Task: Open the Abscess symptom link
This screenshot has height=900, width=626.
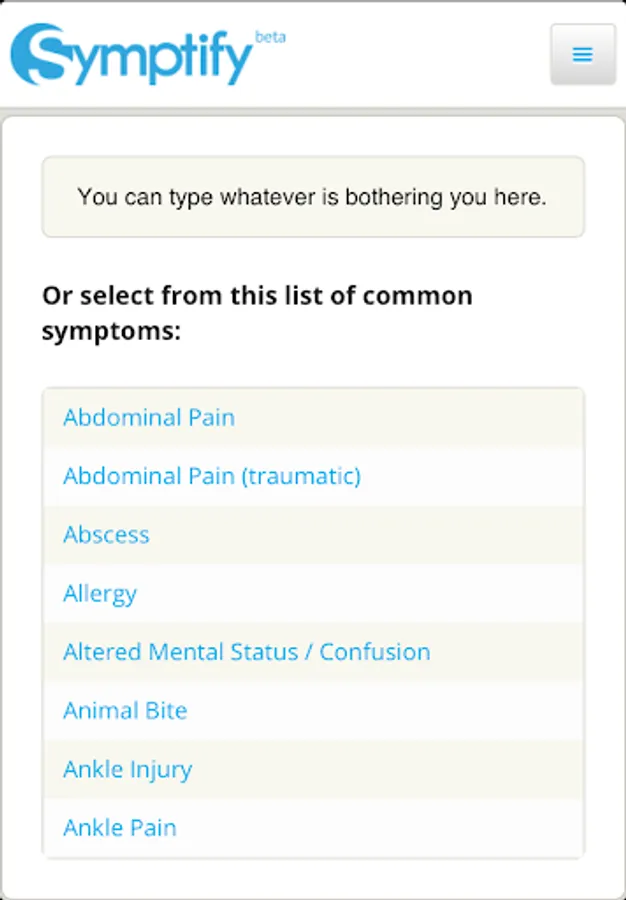Action: pyautogui.click(x=106, y=535)
